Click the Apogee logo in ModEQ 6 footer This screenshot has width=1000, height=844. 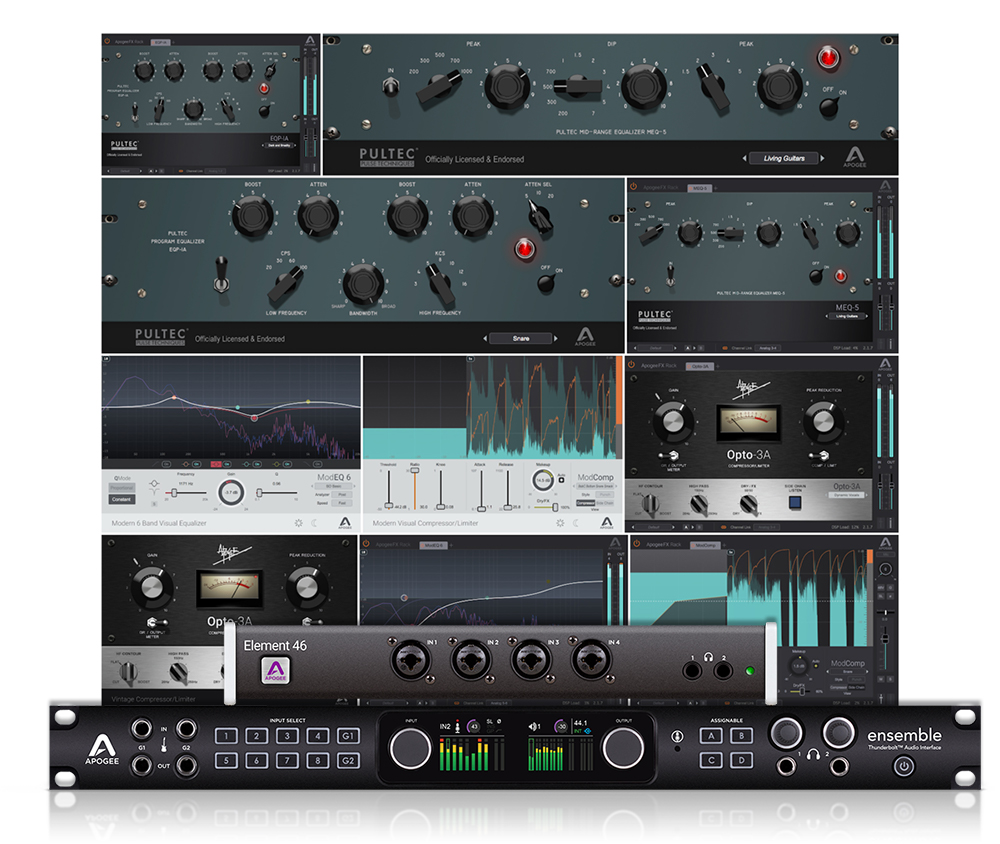344,523
